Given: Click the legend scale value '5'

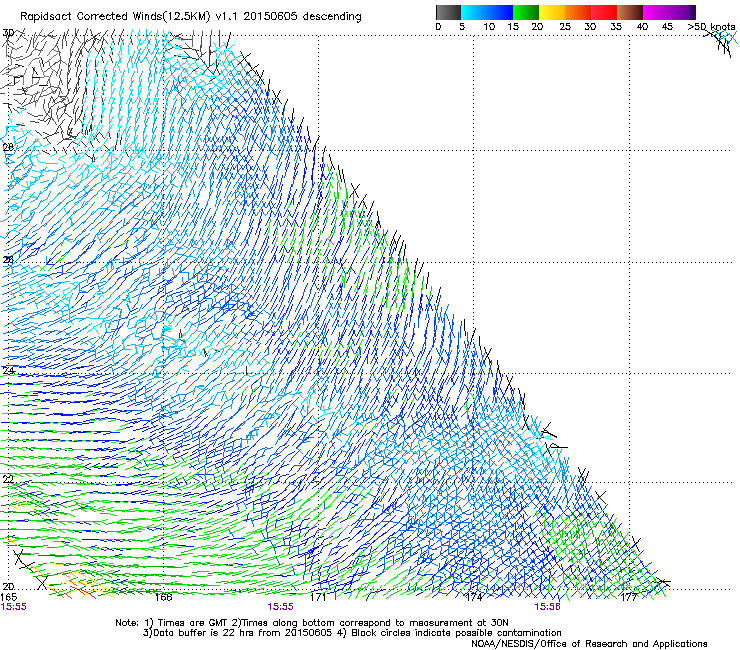Looking at the screenshot, I should tap(462, 26).
